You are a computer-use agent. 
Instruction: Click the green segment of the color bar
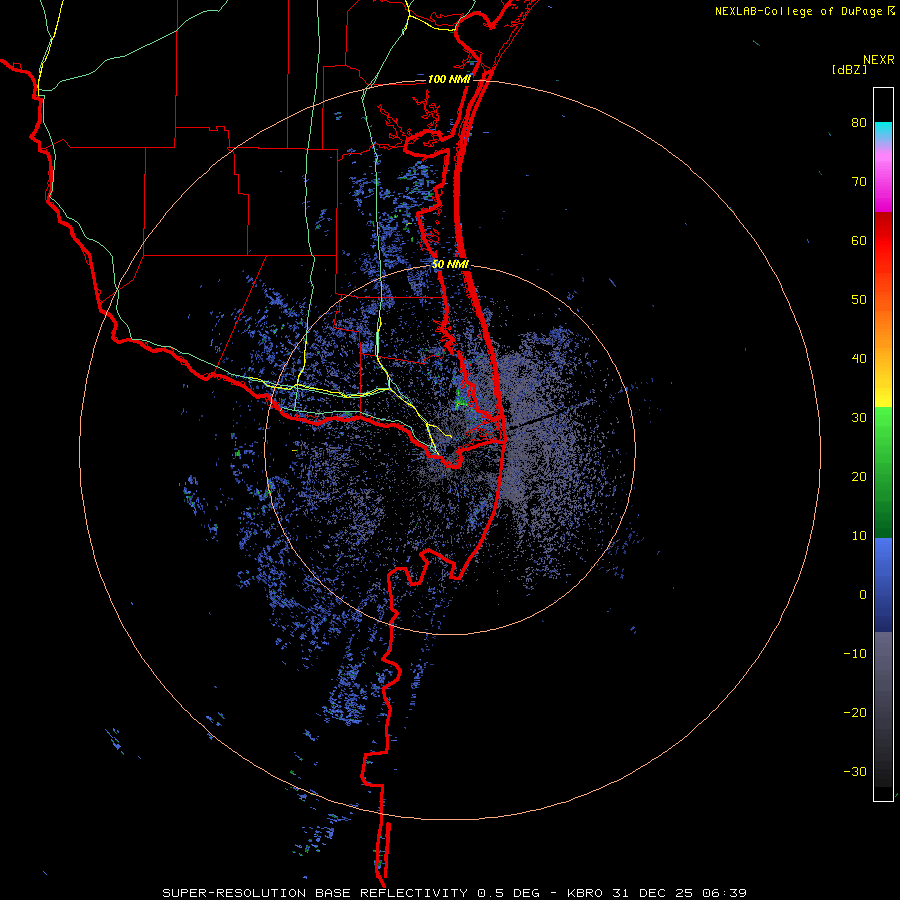883,472
